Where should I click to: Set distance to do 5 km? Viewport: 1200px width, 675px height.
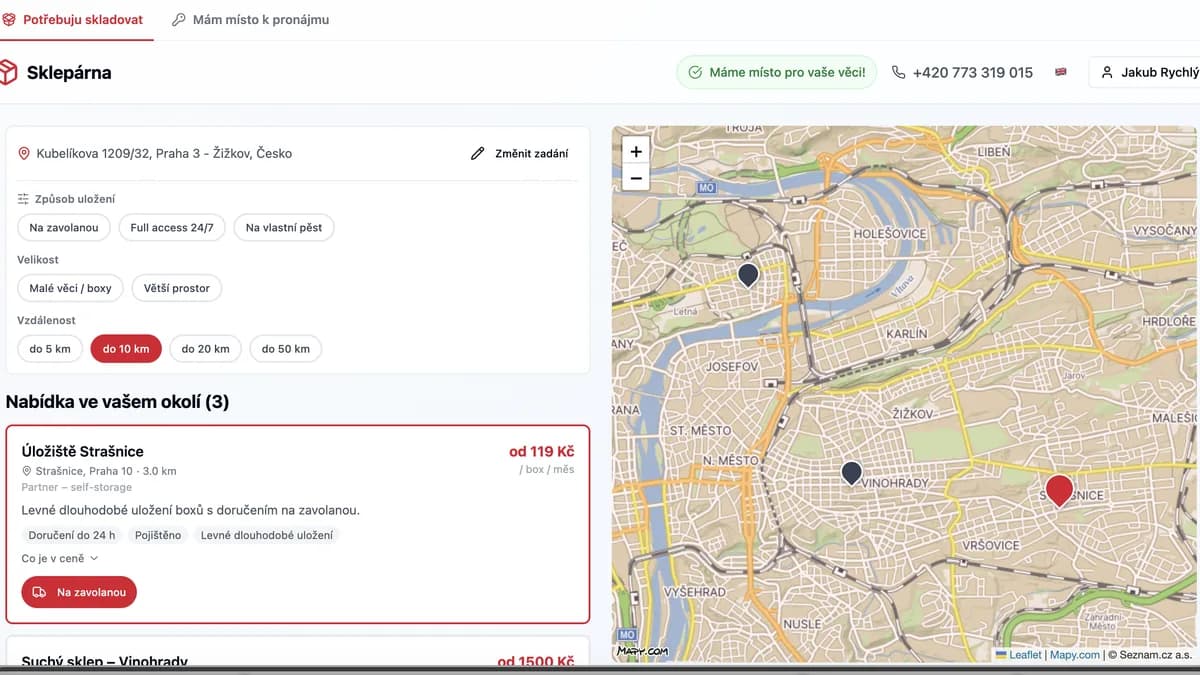pyautogui.click(x=50, y=349)
